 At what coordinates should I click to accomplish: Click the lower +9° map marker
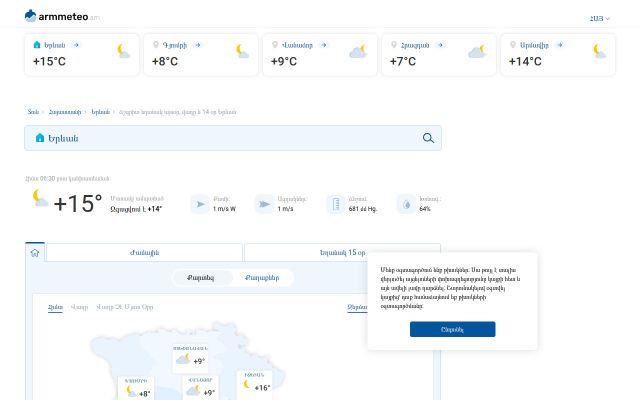200,389
